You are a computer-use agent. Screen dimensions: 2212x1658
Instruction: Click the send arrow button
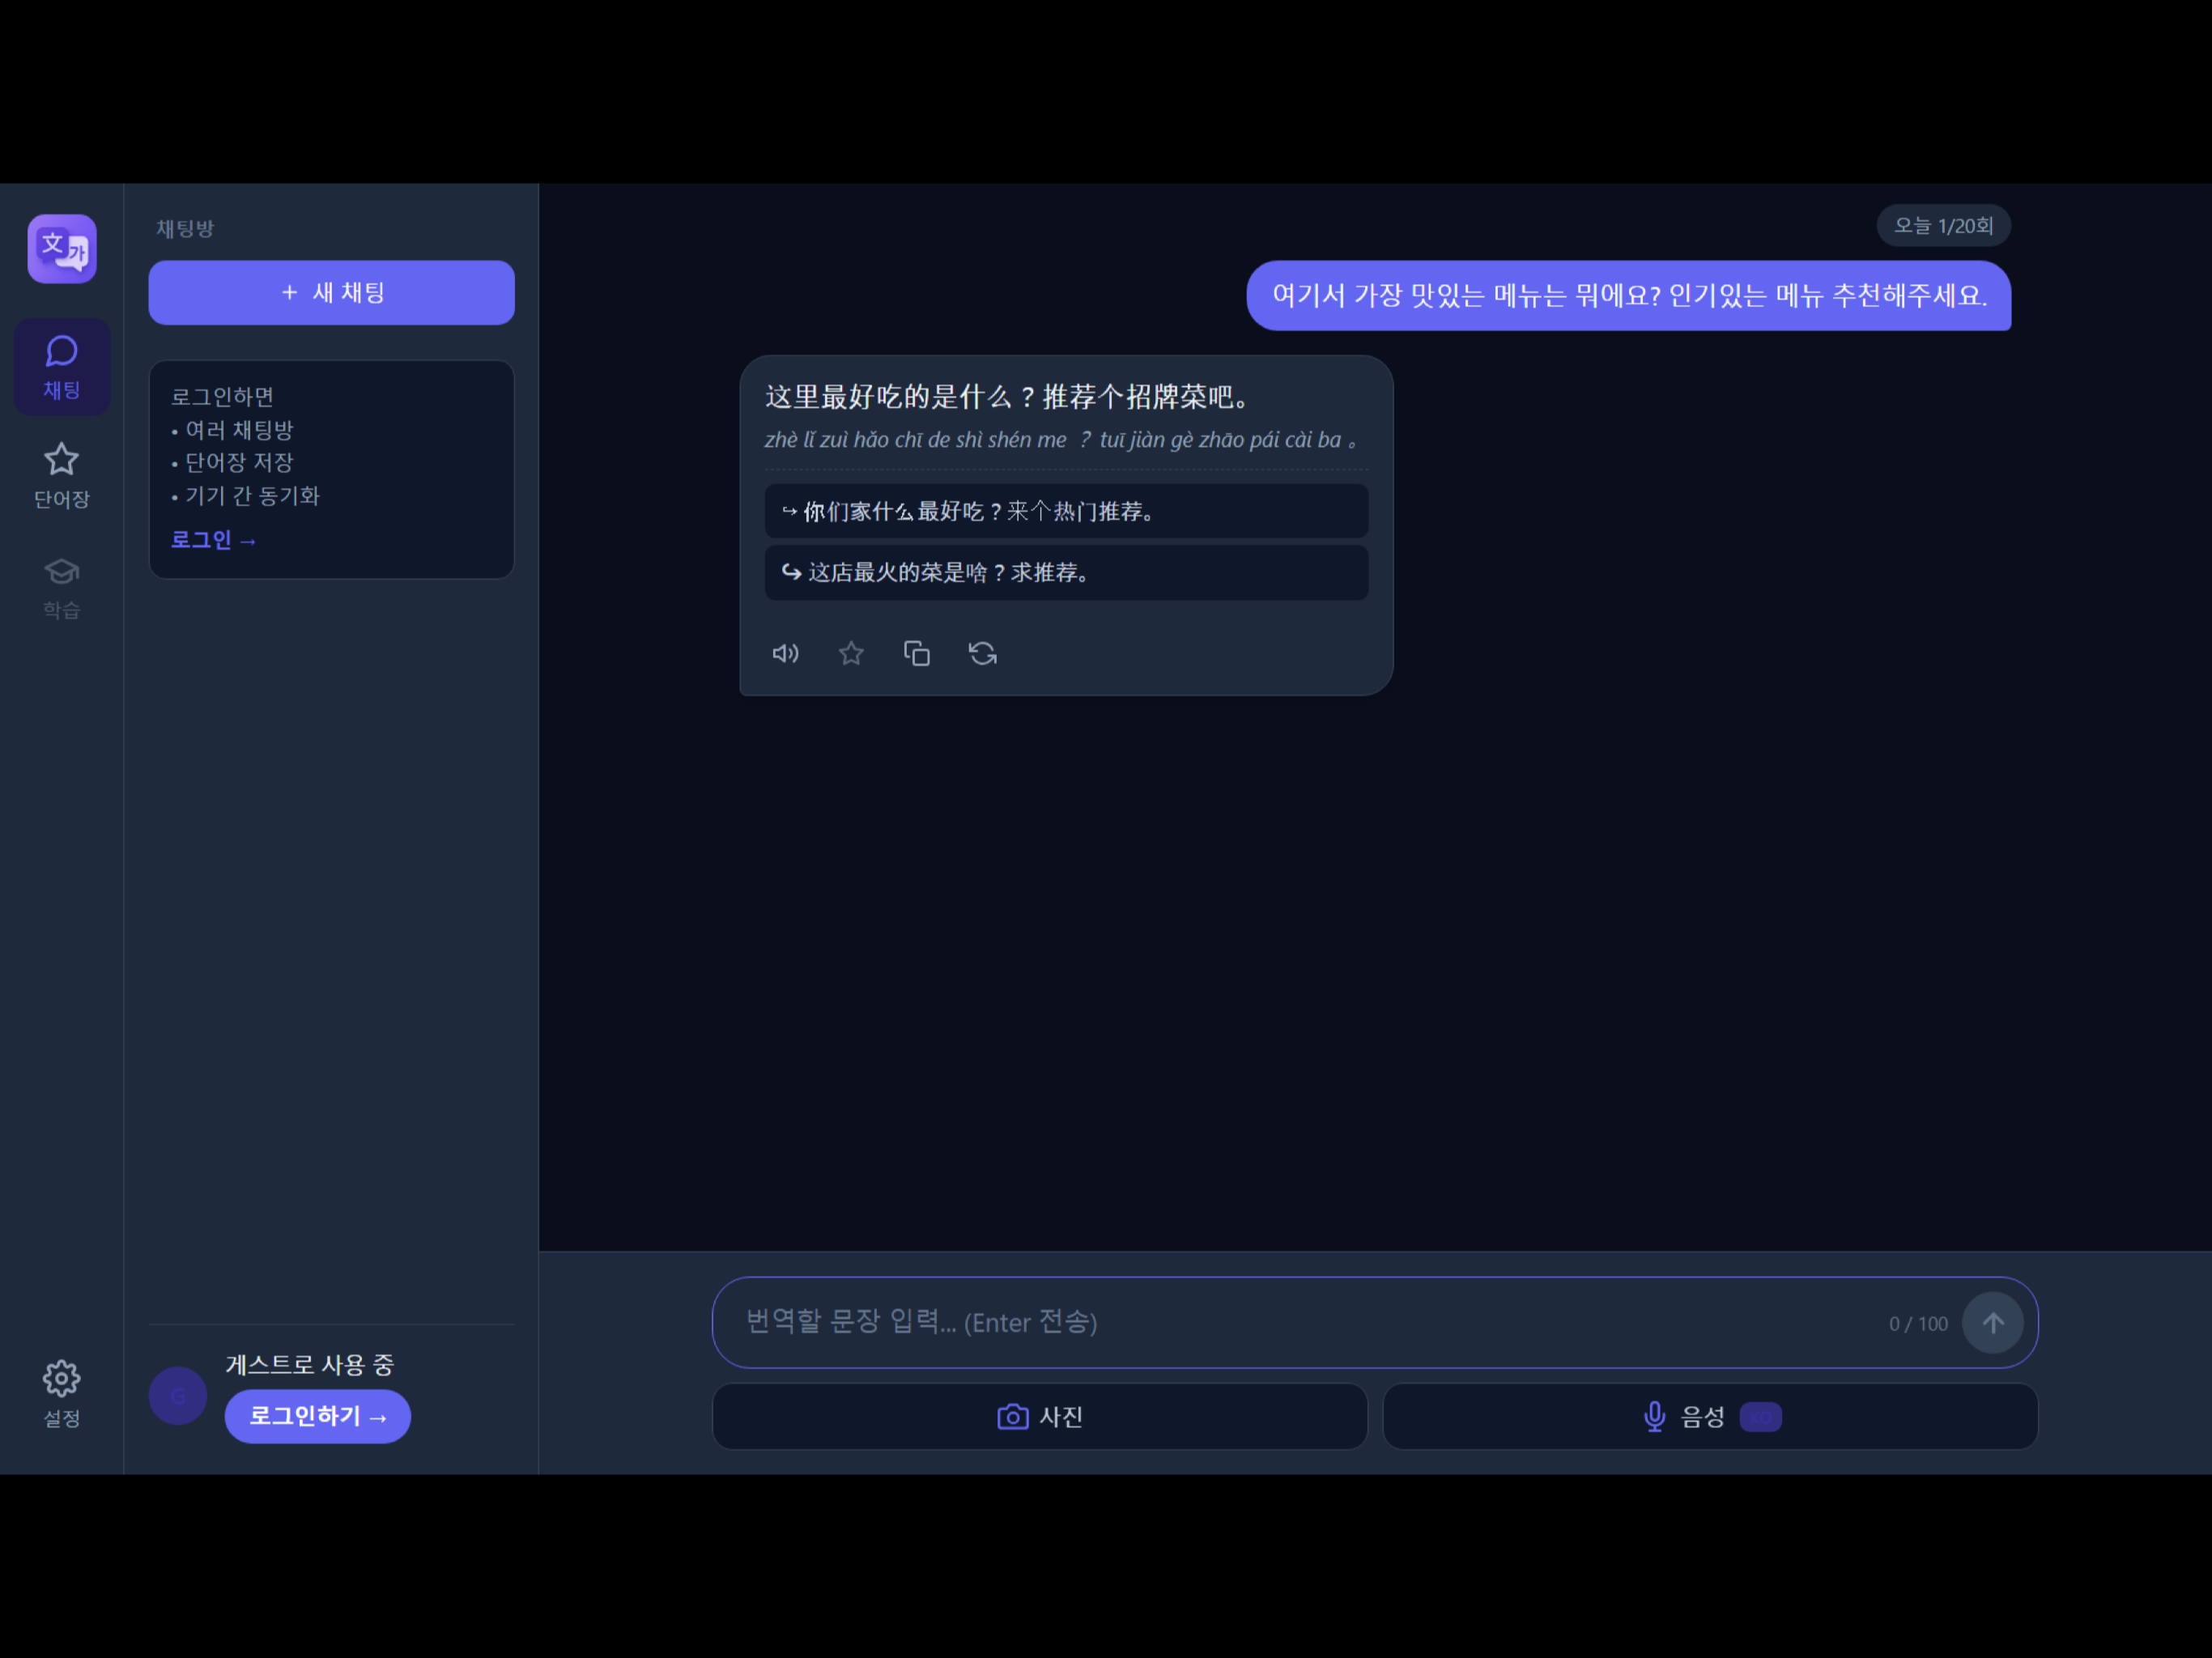pos(1993,1323)
